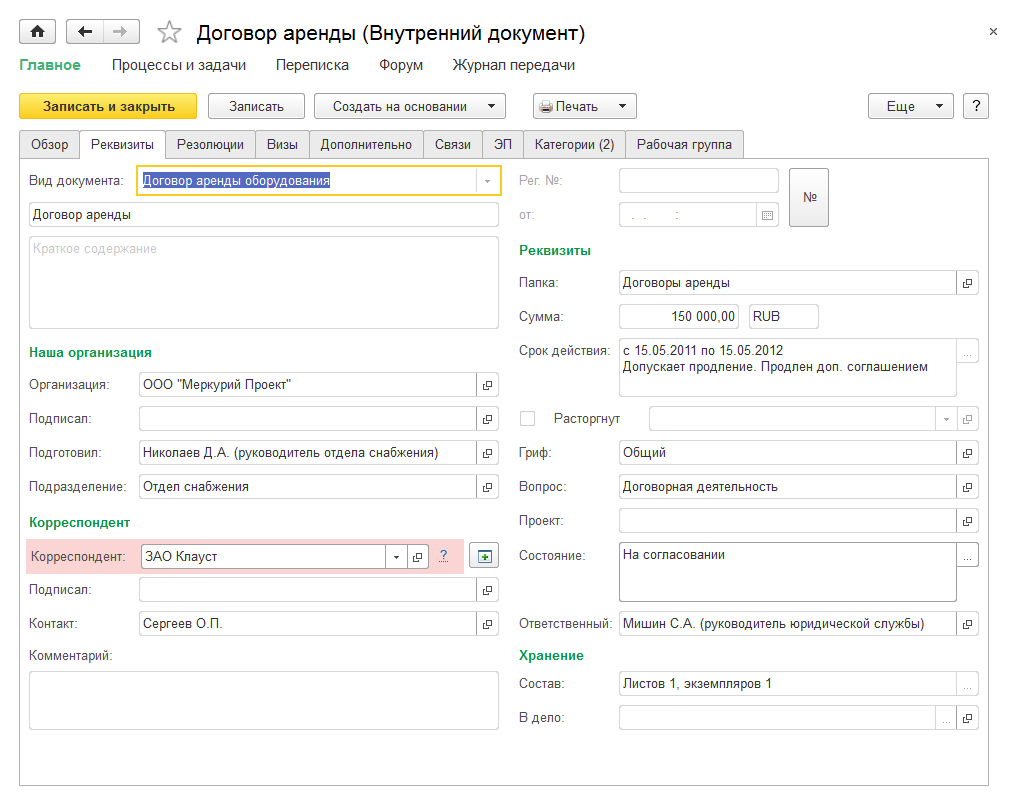
Task: Click the back navigation arrow
Action: pos(85,32)
